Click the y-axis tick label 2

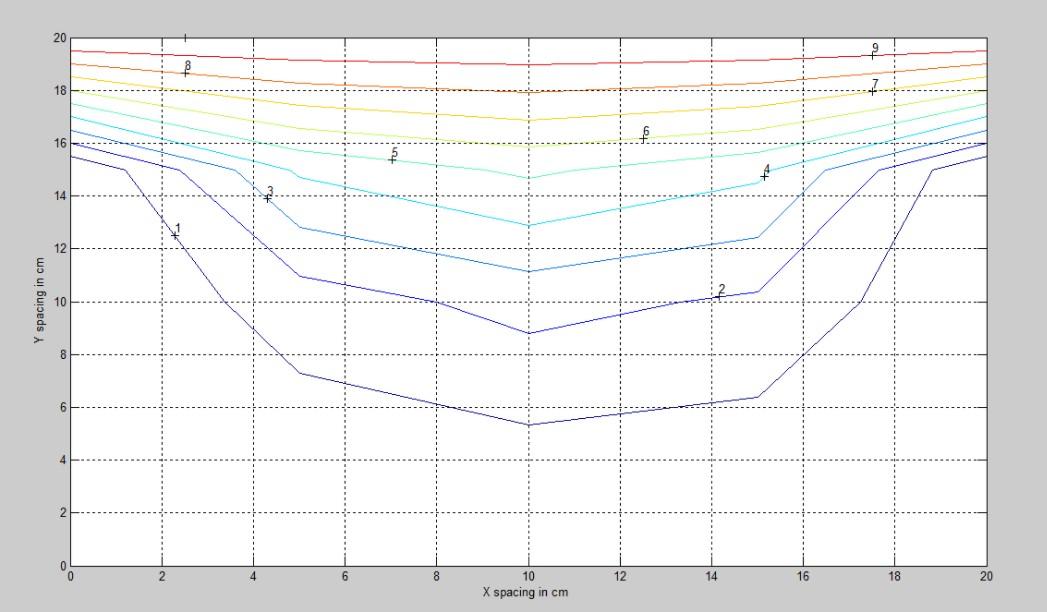pos(63,513)
